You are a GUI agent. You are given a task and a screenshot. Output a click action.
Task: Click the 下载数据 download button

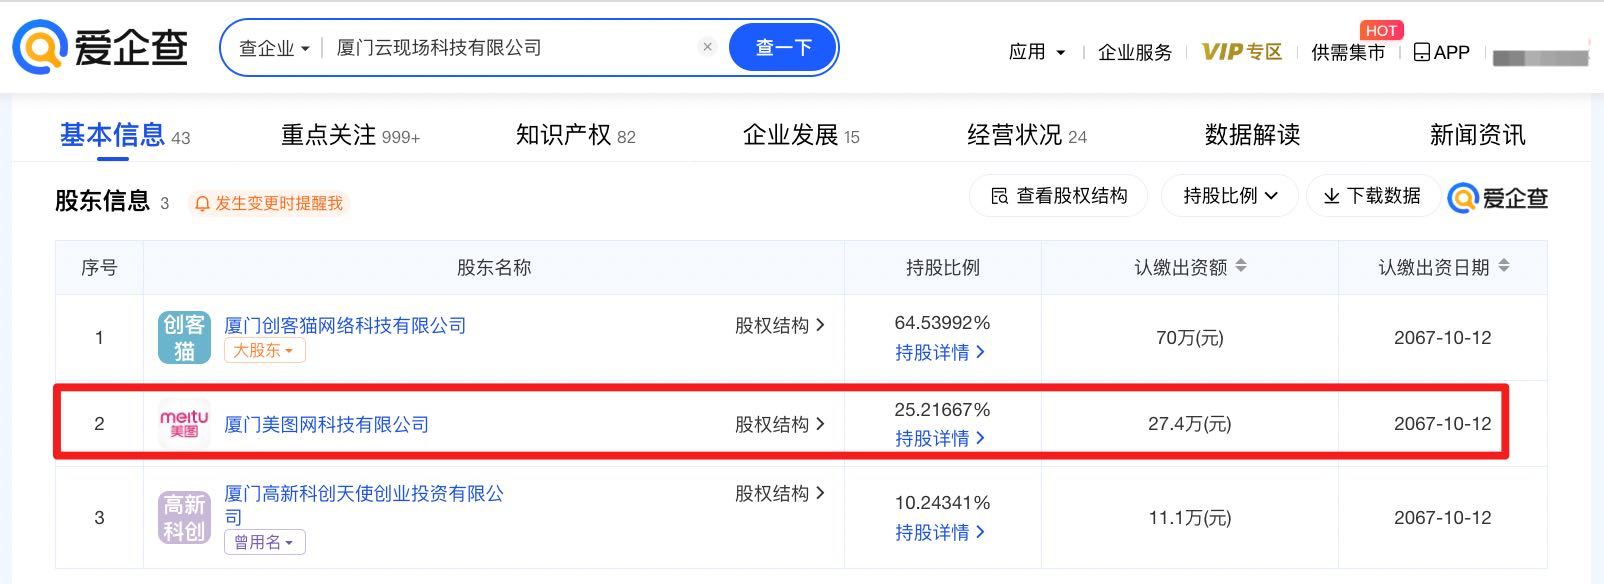pyautogui.click(x=1372, y=196)
